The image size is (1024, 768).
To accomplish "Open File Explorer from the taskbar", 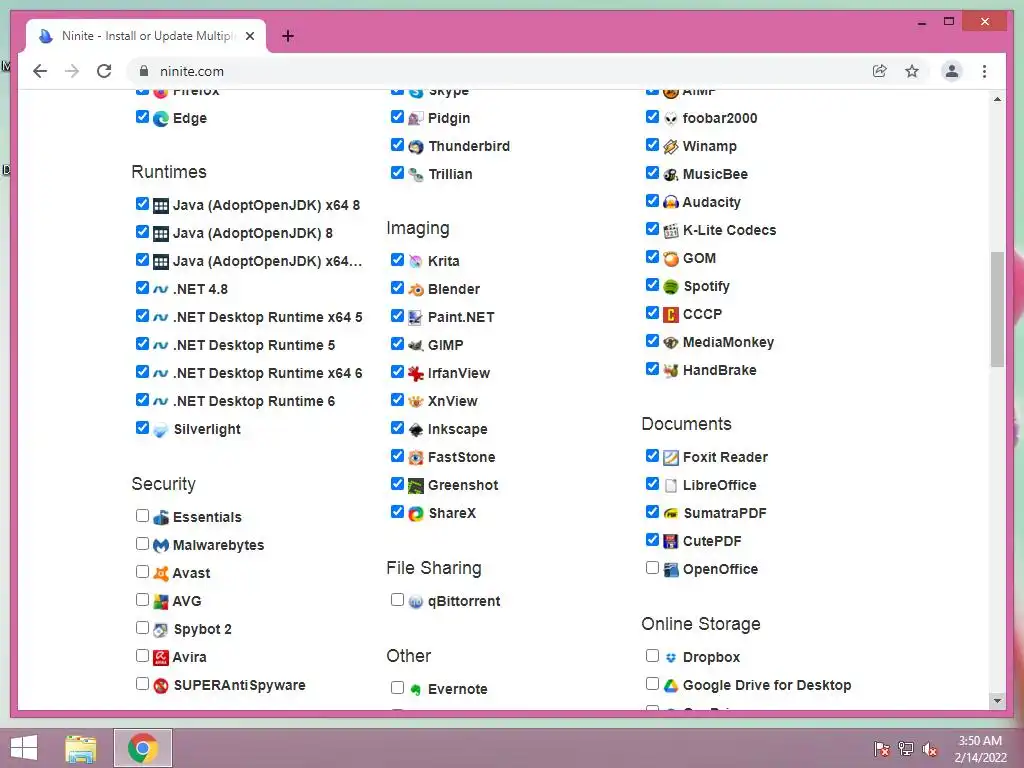I will pos(81,748).
